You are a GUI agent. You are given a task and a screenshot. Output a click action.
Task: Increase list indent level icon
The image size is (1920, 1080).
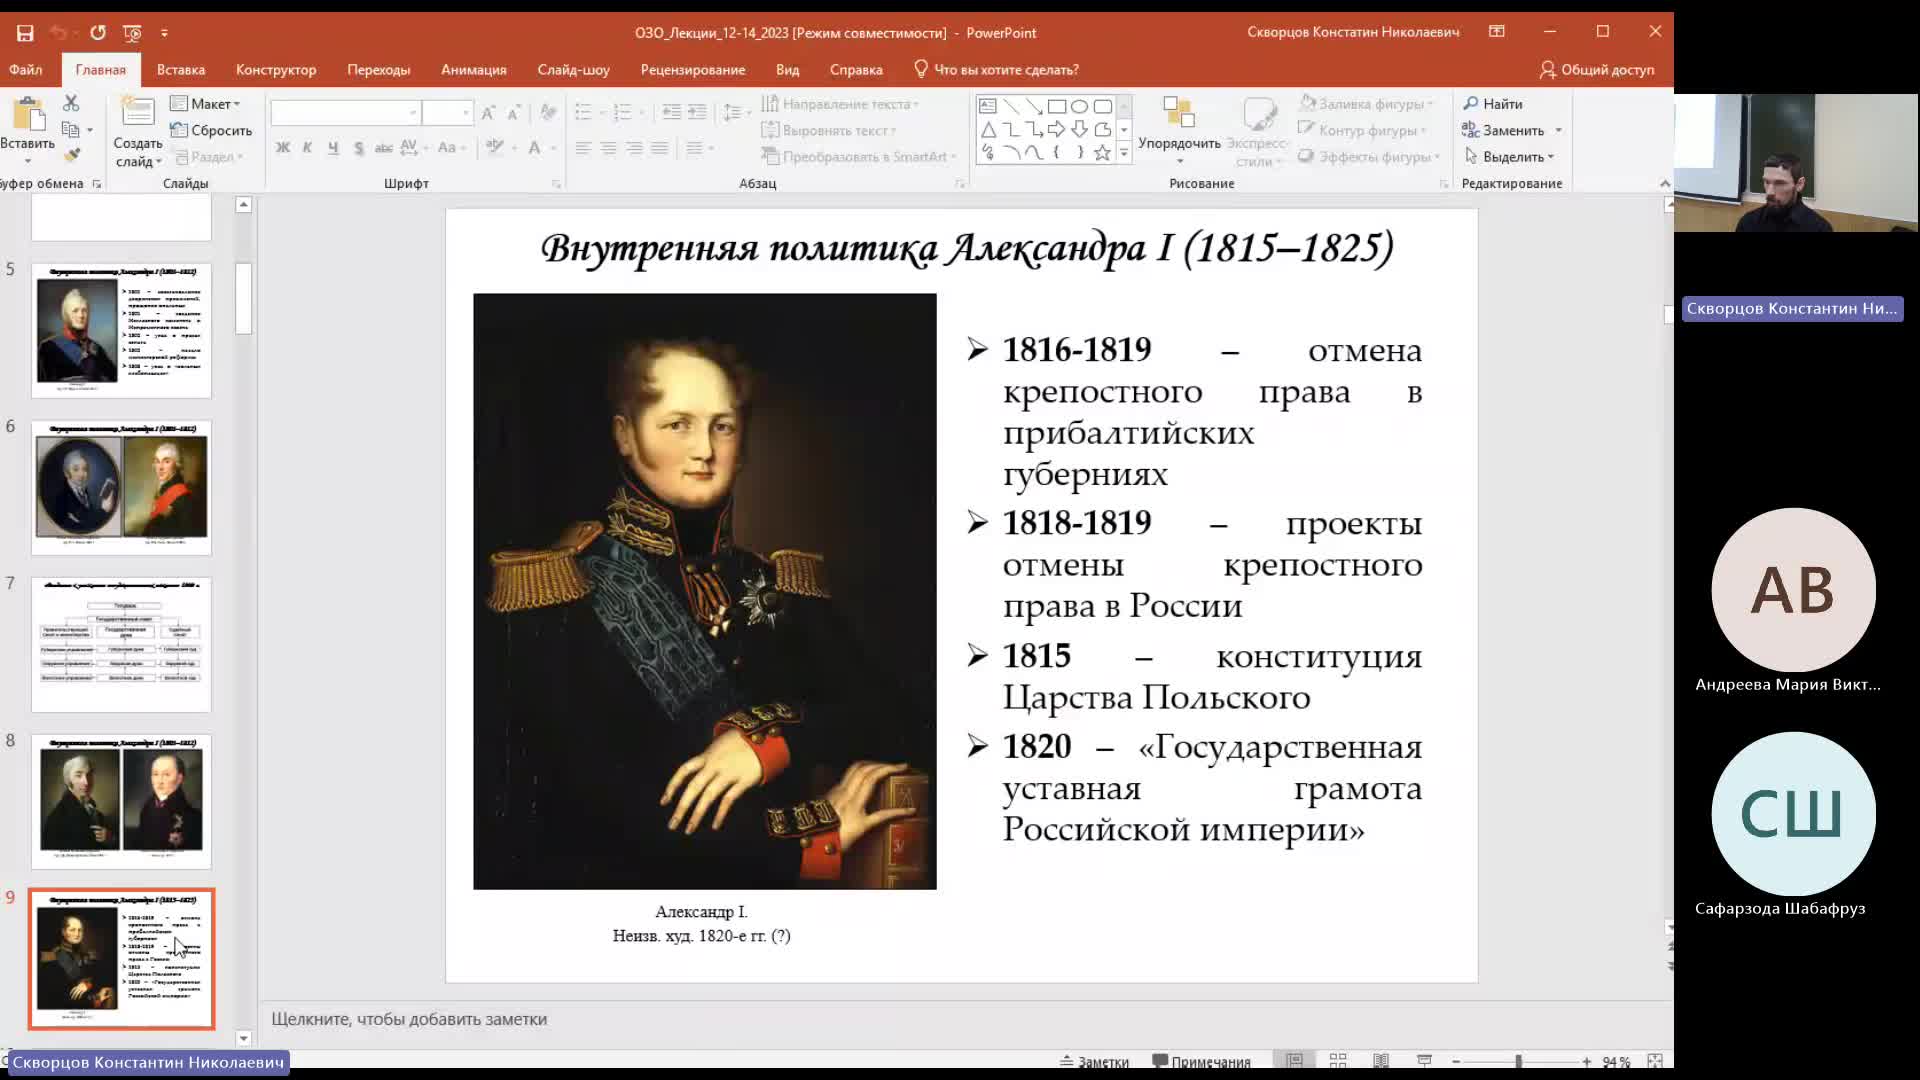coord(697,112)
